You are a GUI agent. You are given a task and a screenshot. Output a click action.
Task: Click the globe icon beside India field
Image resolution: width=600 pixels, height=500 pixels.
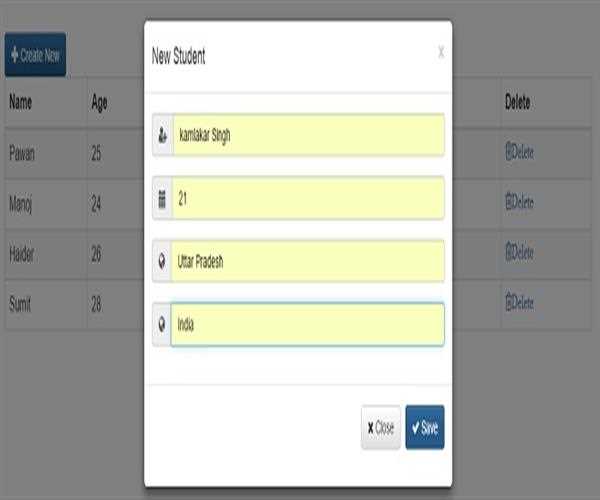(x=162, y=325)
